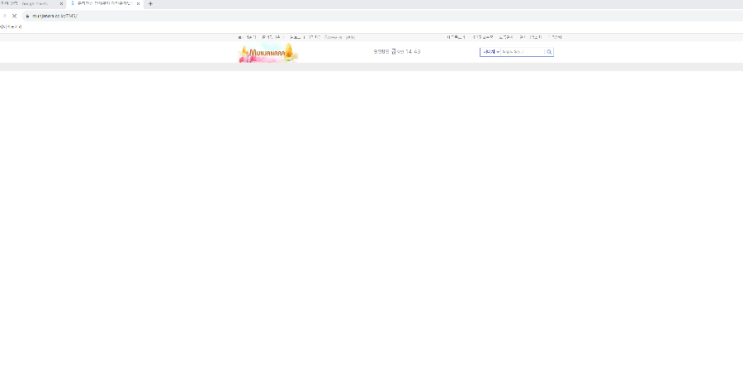Open the bookmark on the bookmarks bar
Viewport: 743px width, 391px height.
pyautogui.click(x=11, y=27)
